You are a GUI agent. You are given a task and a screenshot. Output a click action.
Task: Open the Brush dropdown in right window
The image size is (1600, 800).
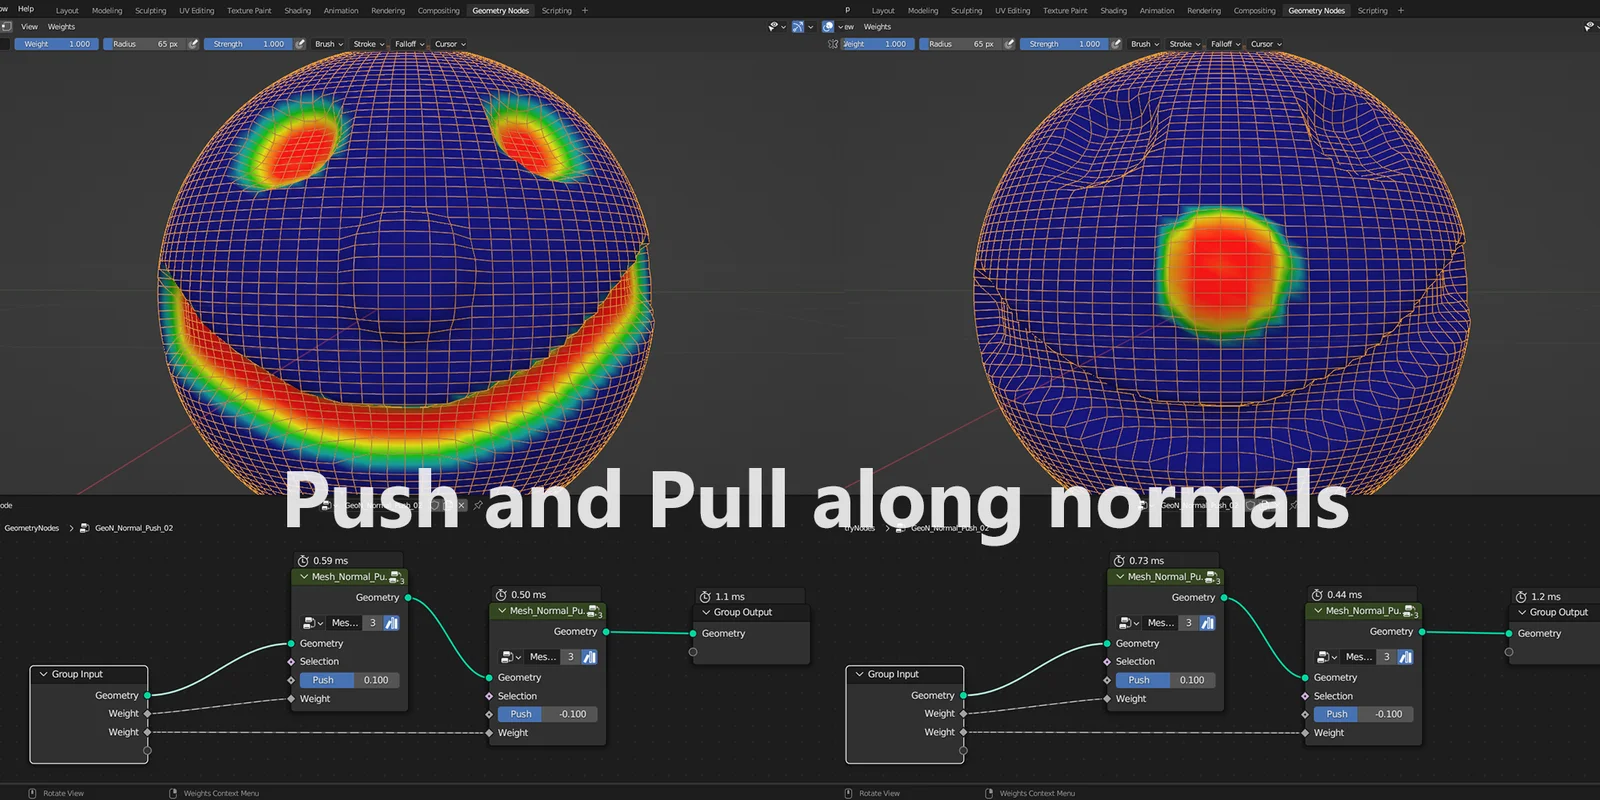pos(1145,44)
